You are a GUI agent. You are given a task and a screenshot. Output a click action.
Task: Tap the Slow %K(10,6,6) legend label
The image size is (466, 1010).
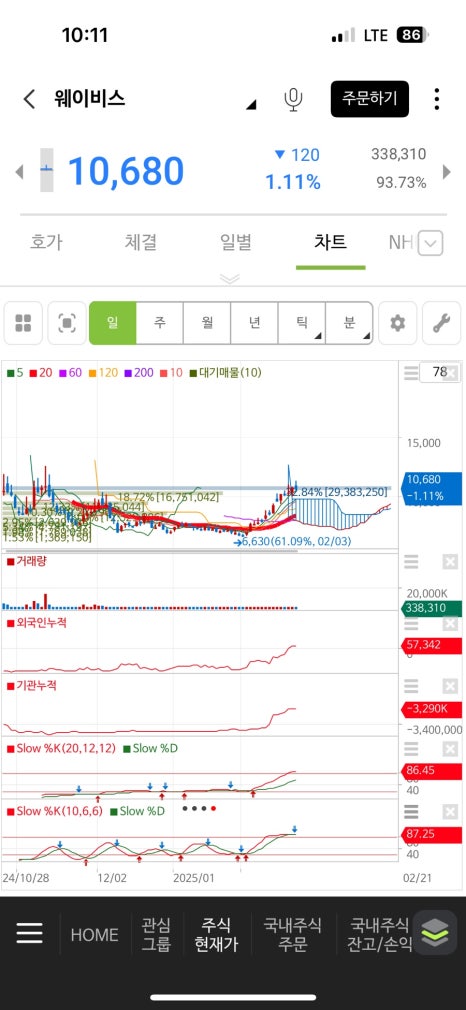[x=55, y=812]
